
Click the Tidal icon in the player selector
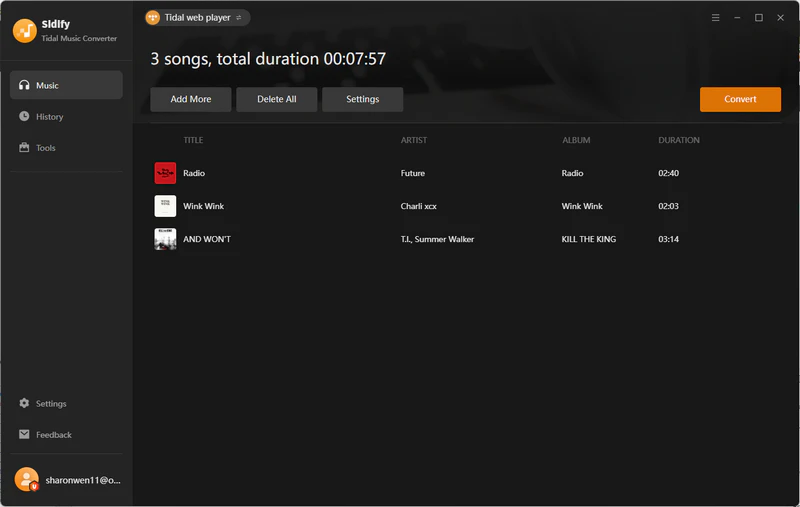(153, 18)
